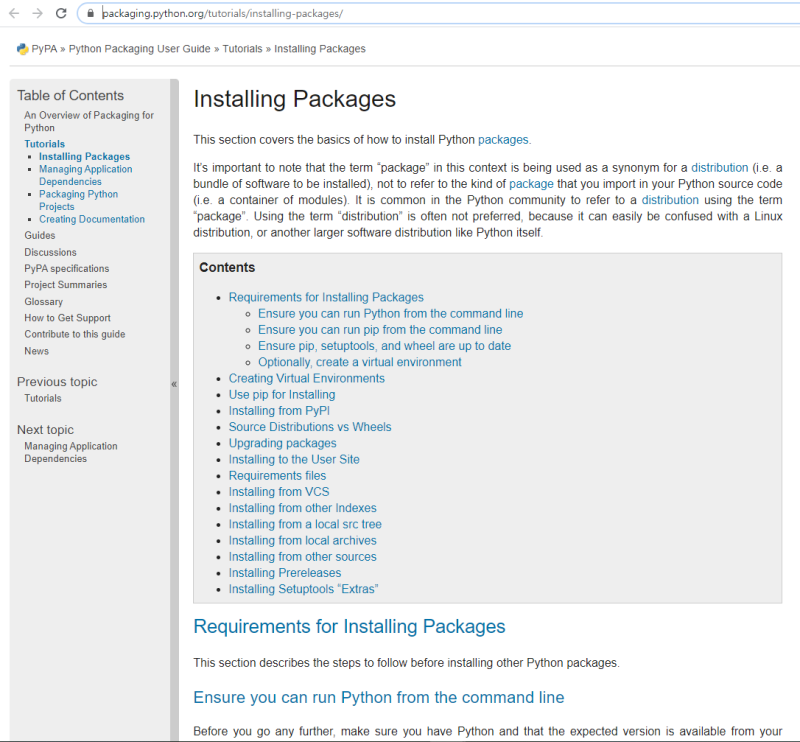Click the Installing from PyPI link
Image resolution: width=800 pixels, height=742 pixels.
[278, 410]
